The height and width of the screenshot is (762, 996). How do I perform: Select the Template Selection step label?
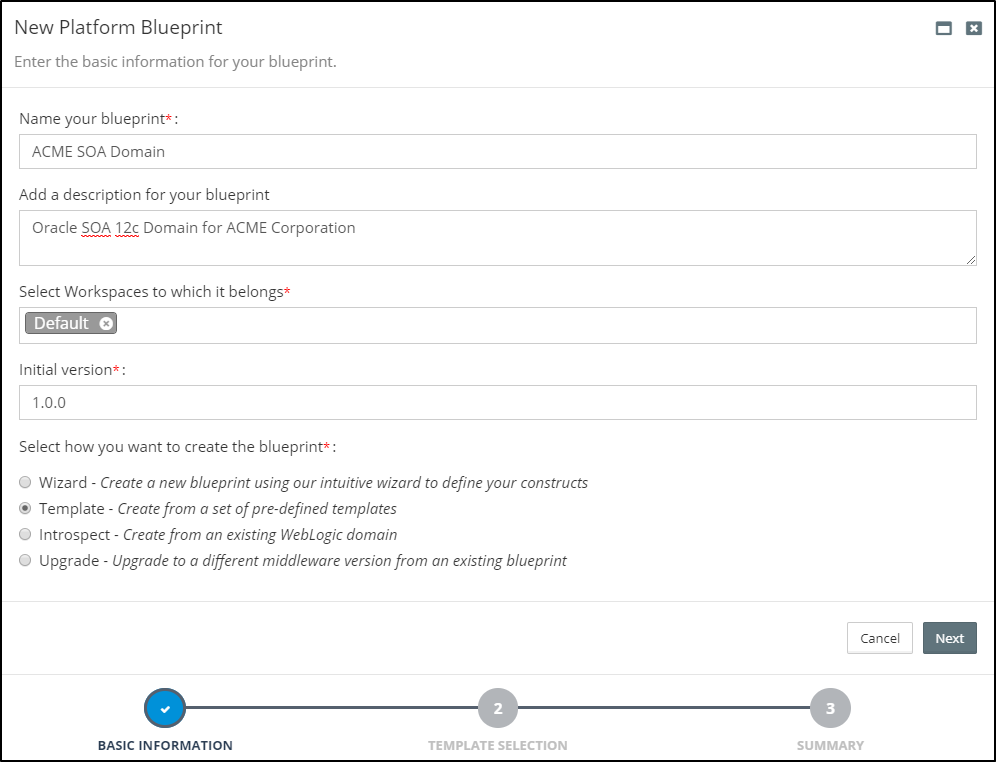(x=497, y=745)
